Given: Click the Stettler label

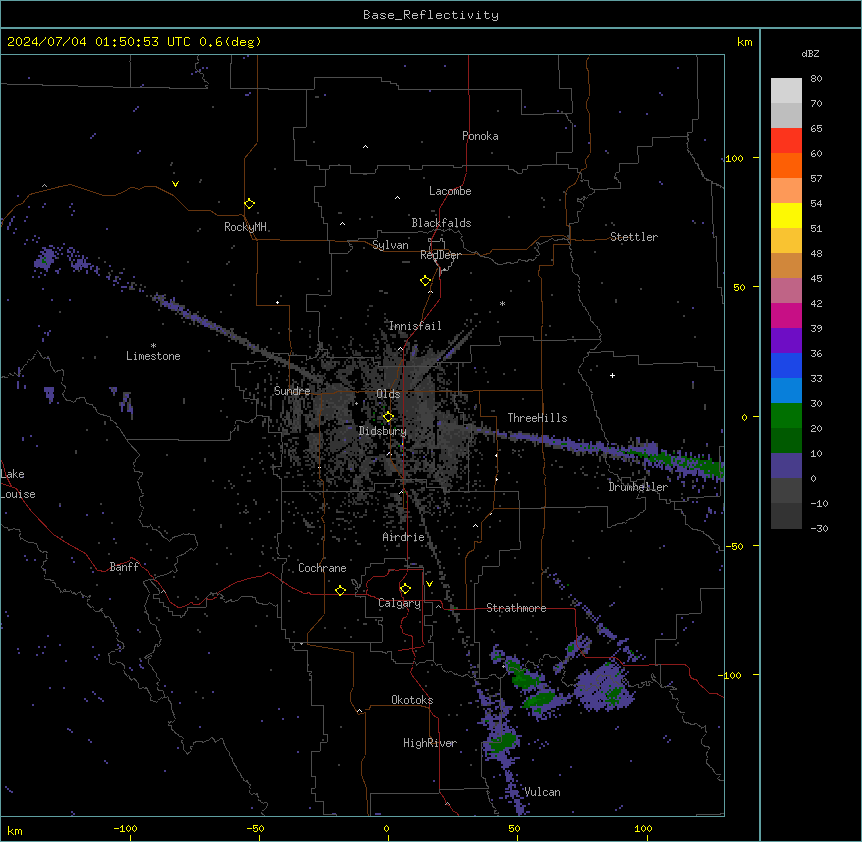Looking at the screenshot, I should pyautogui.click(x=633, y=237).
